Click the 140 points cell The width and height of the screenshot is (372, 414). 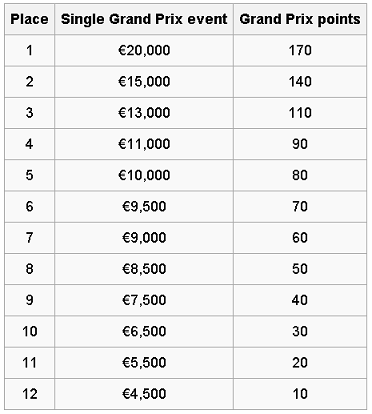click(x=300, y=82)
